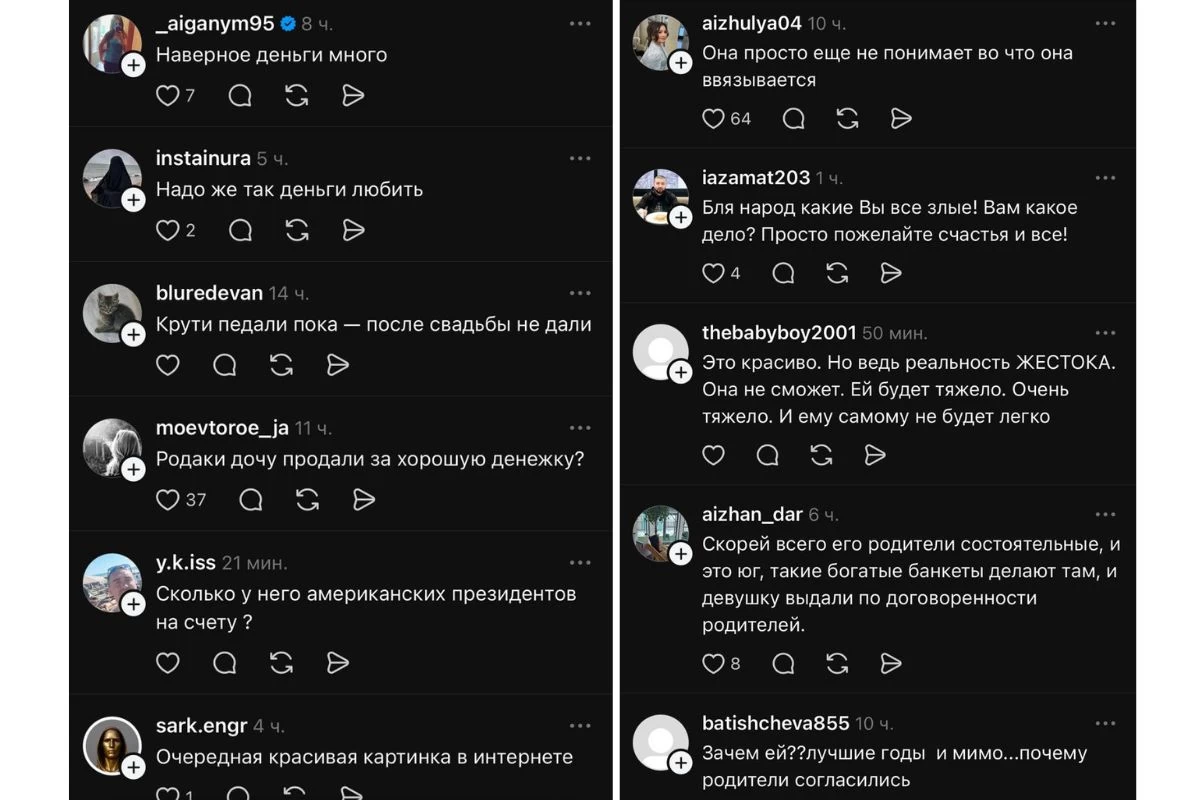This screenshot has width=1200, height=800.
Task: Like the comment by _aiganym95
Action: point(167,95)
